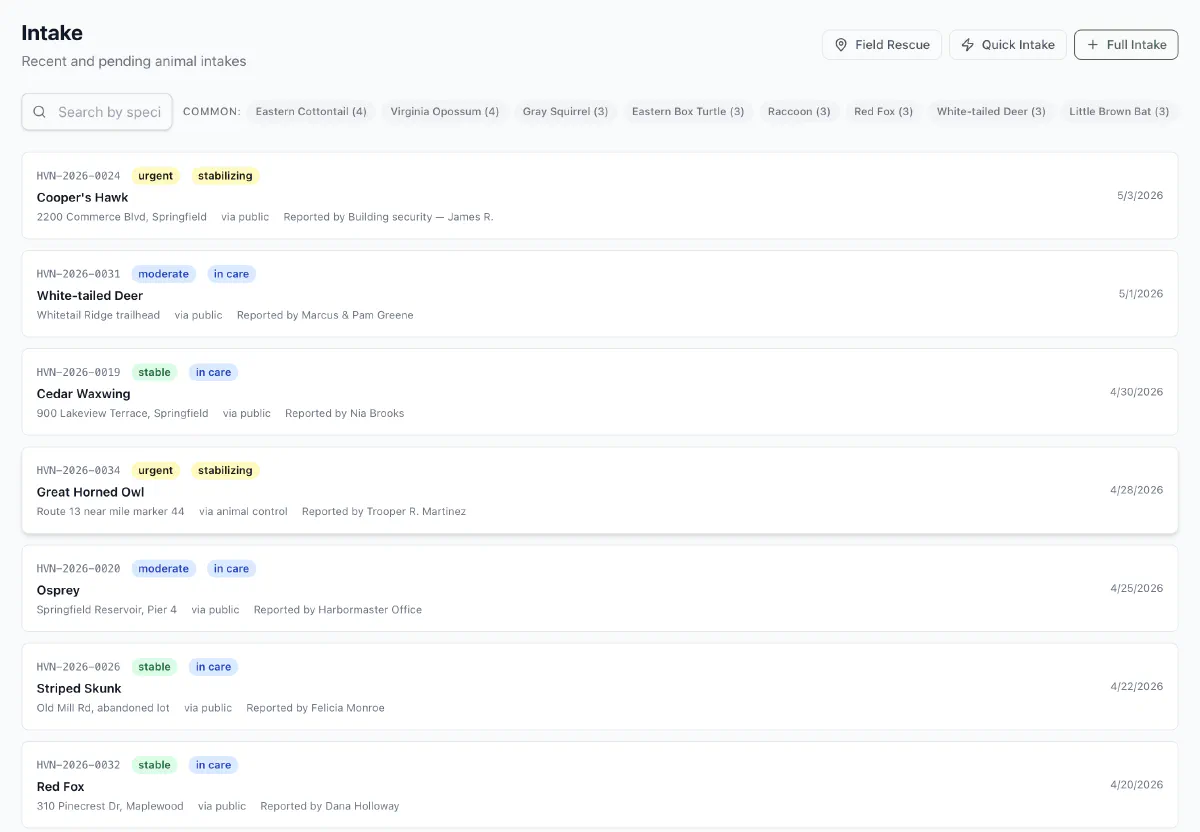Click the date 4/28/2026

tap(1137, 490)
